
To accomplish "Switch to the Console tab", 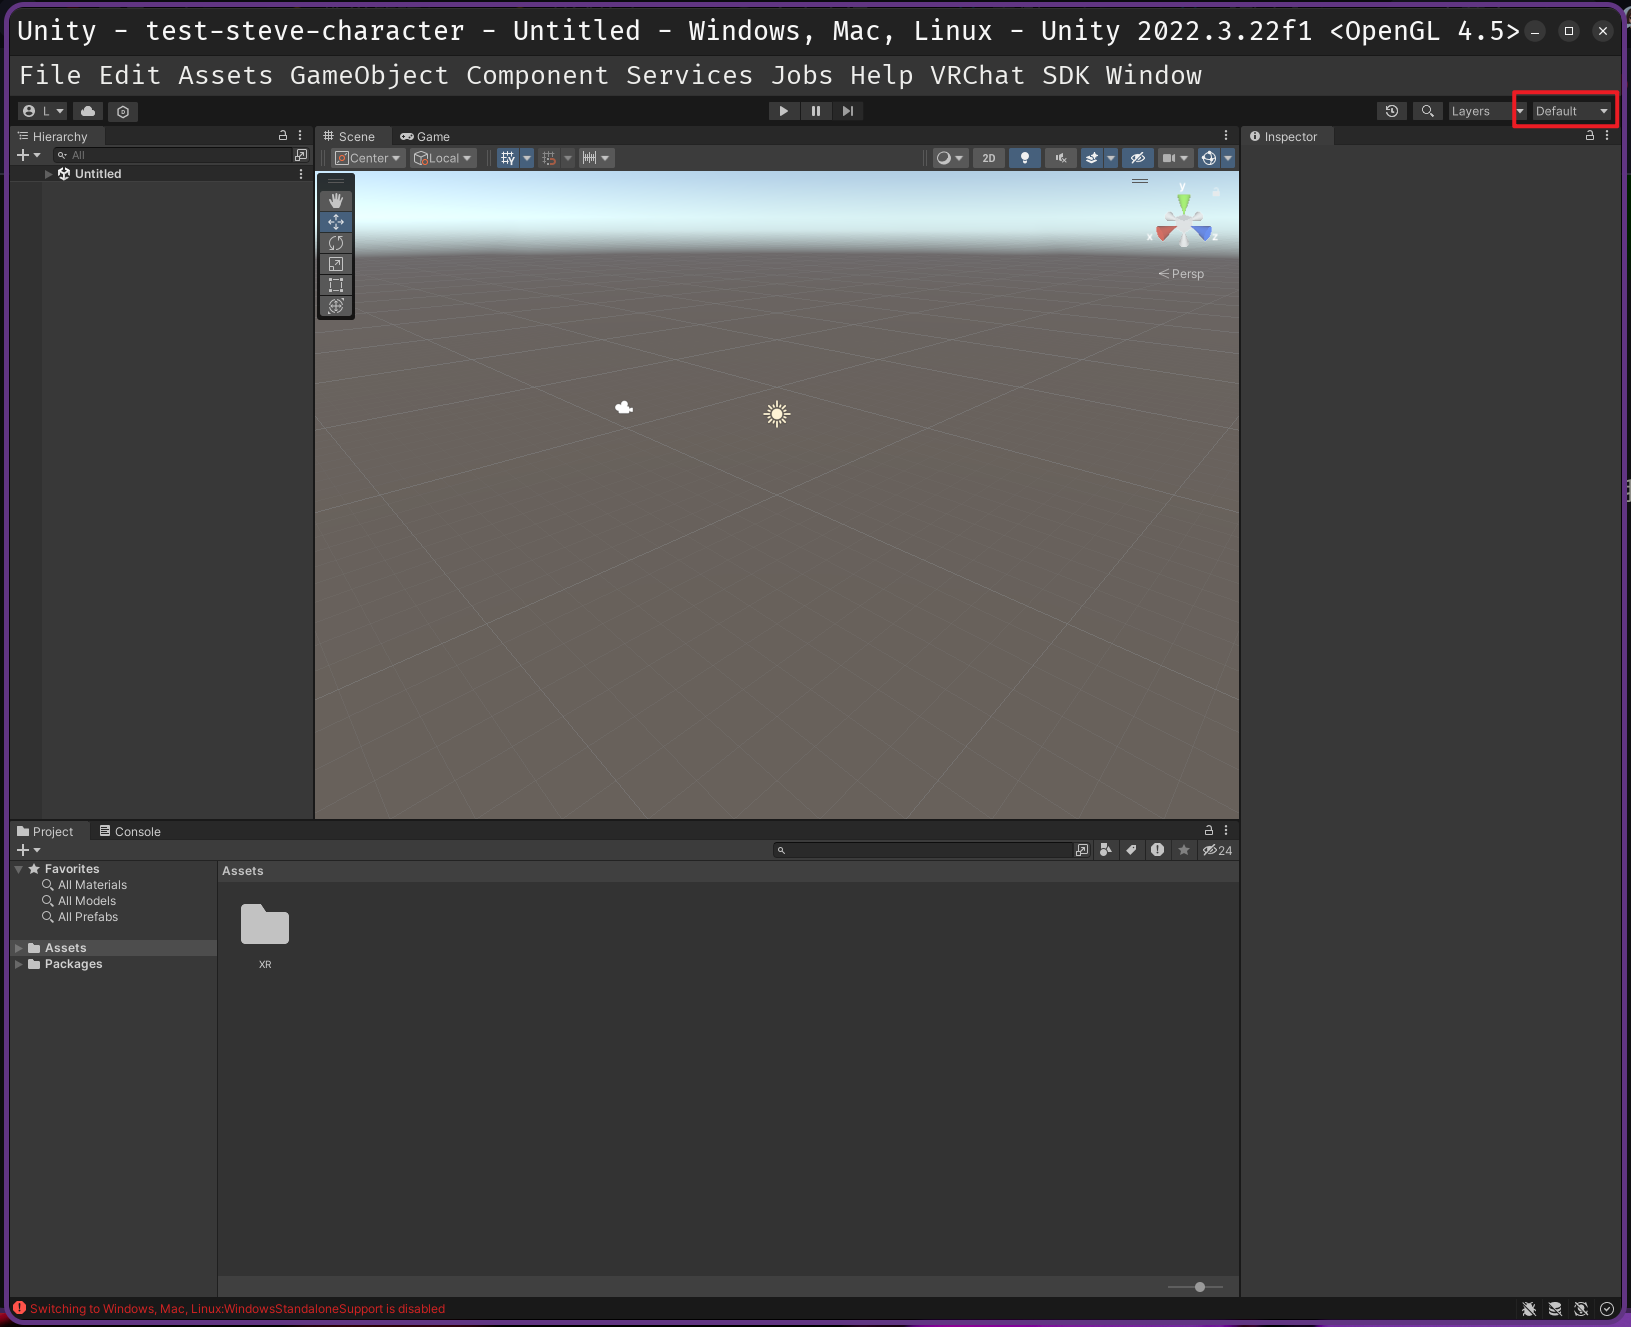I will pos(130,832).
